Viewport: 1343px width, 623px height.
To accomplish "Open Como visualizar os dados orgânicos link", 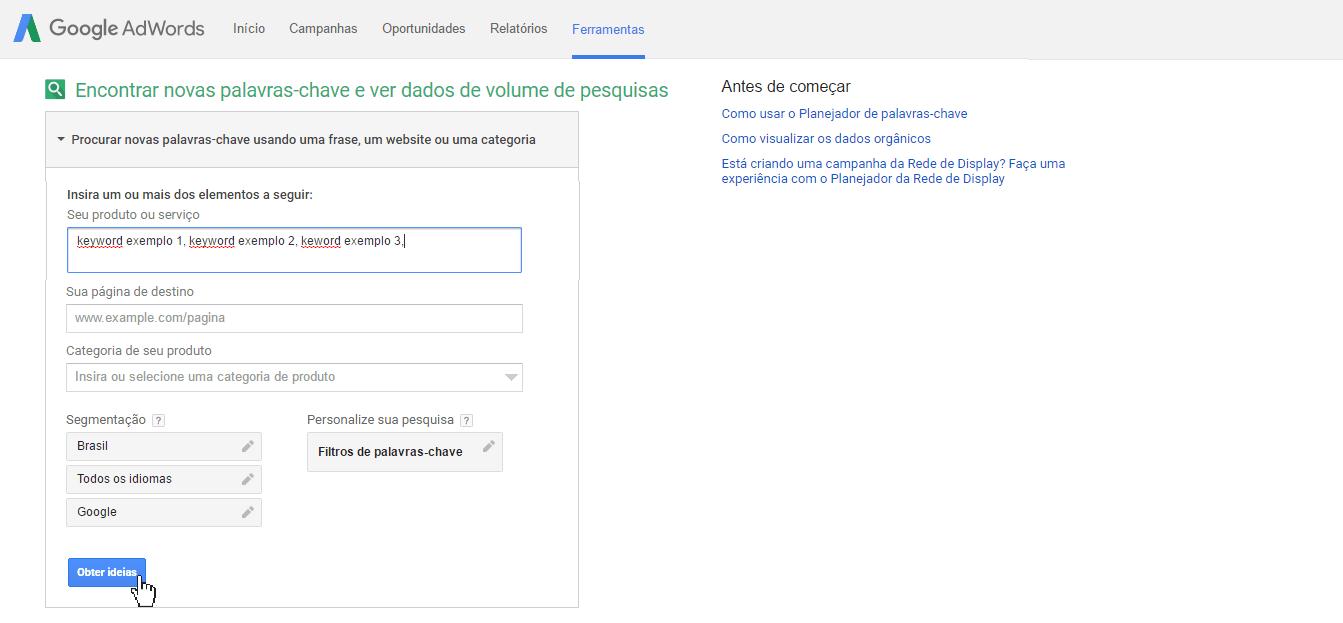I will click(x=826, y=139).
